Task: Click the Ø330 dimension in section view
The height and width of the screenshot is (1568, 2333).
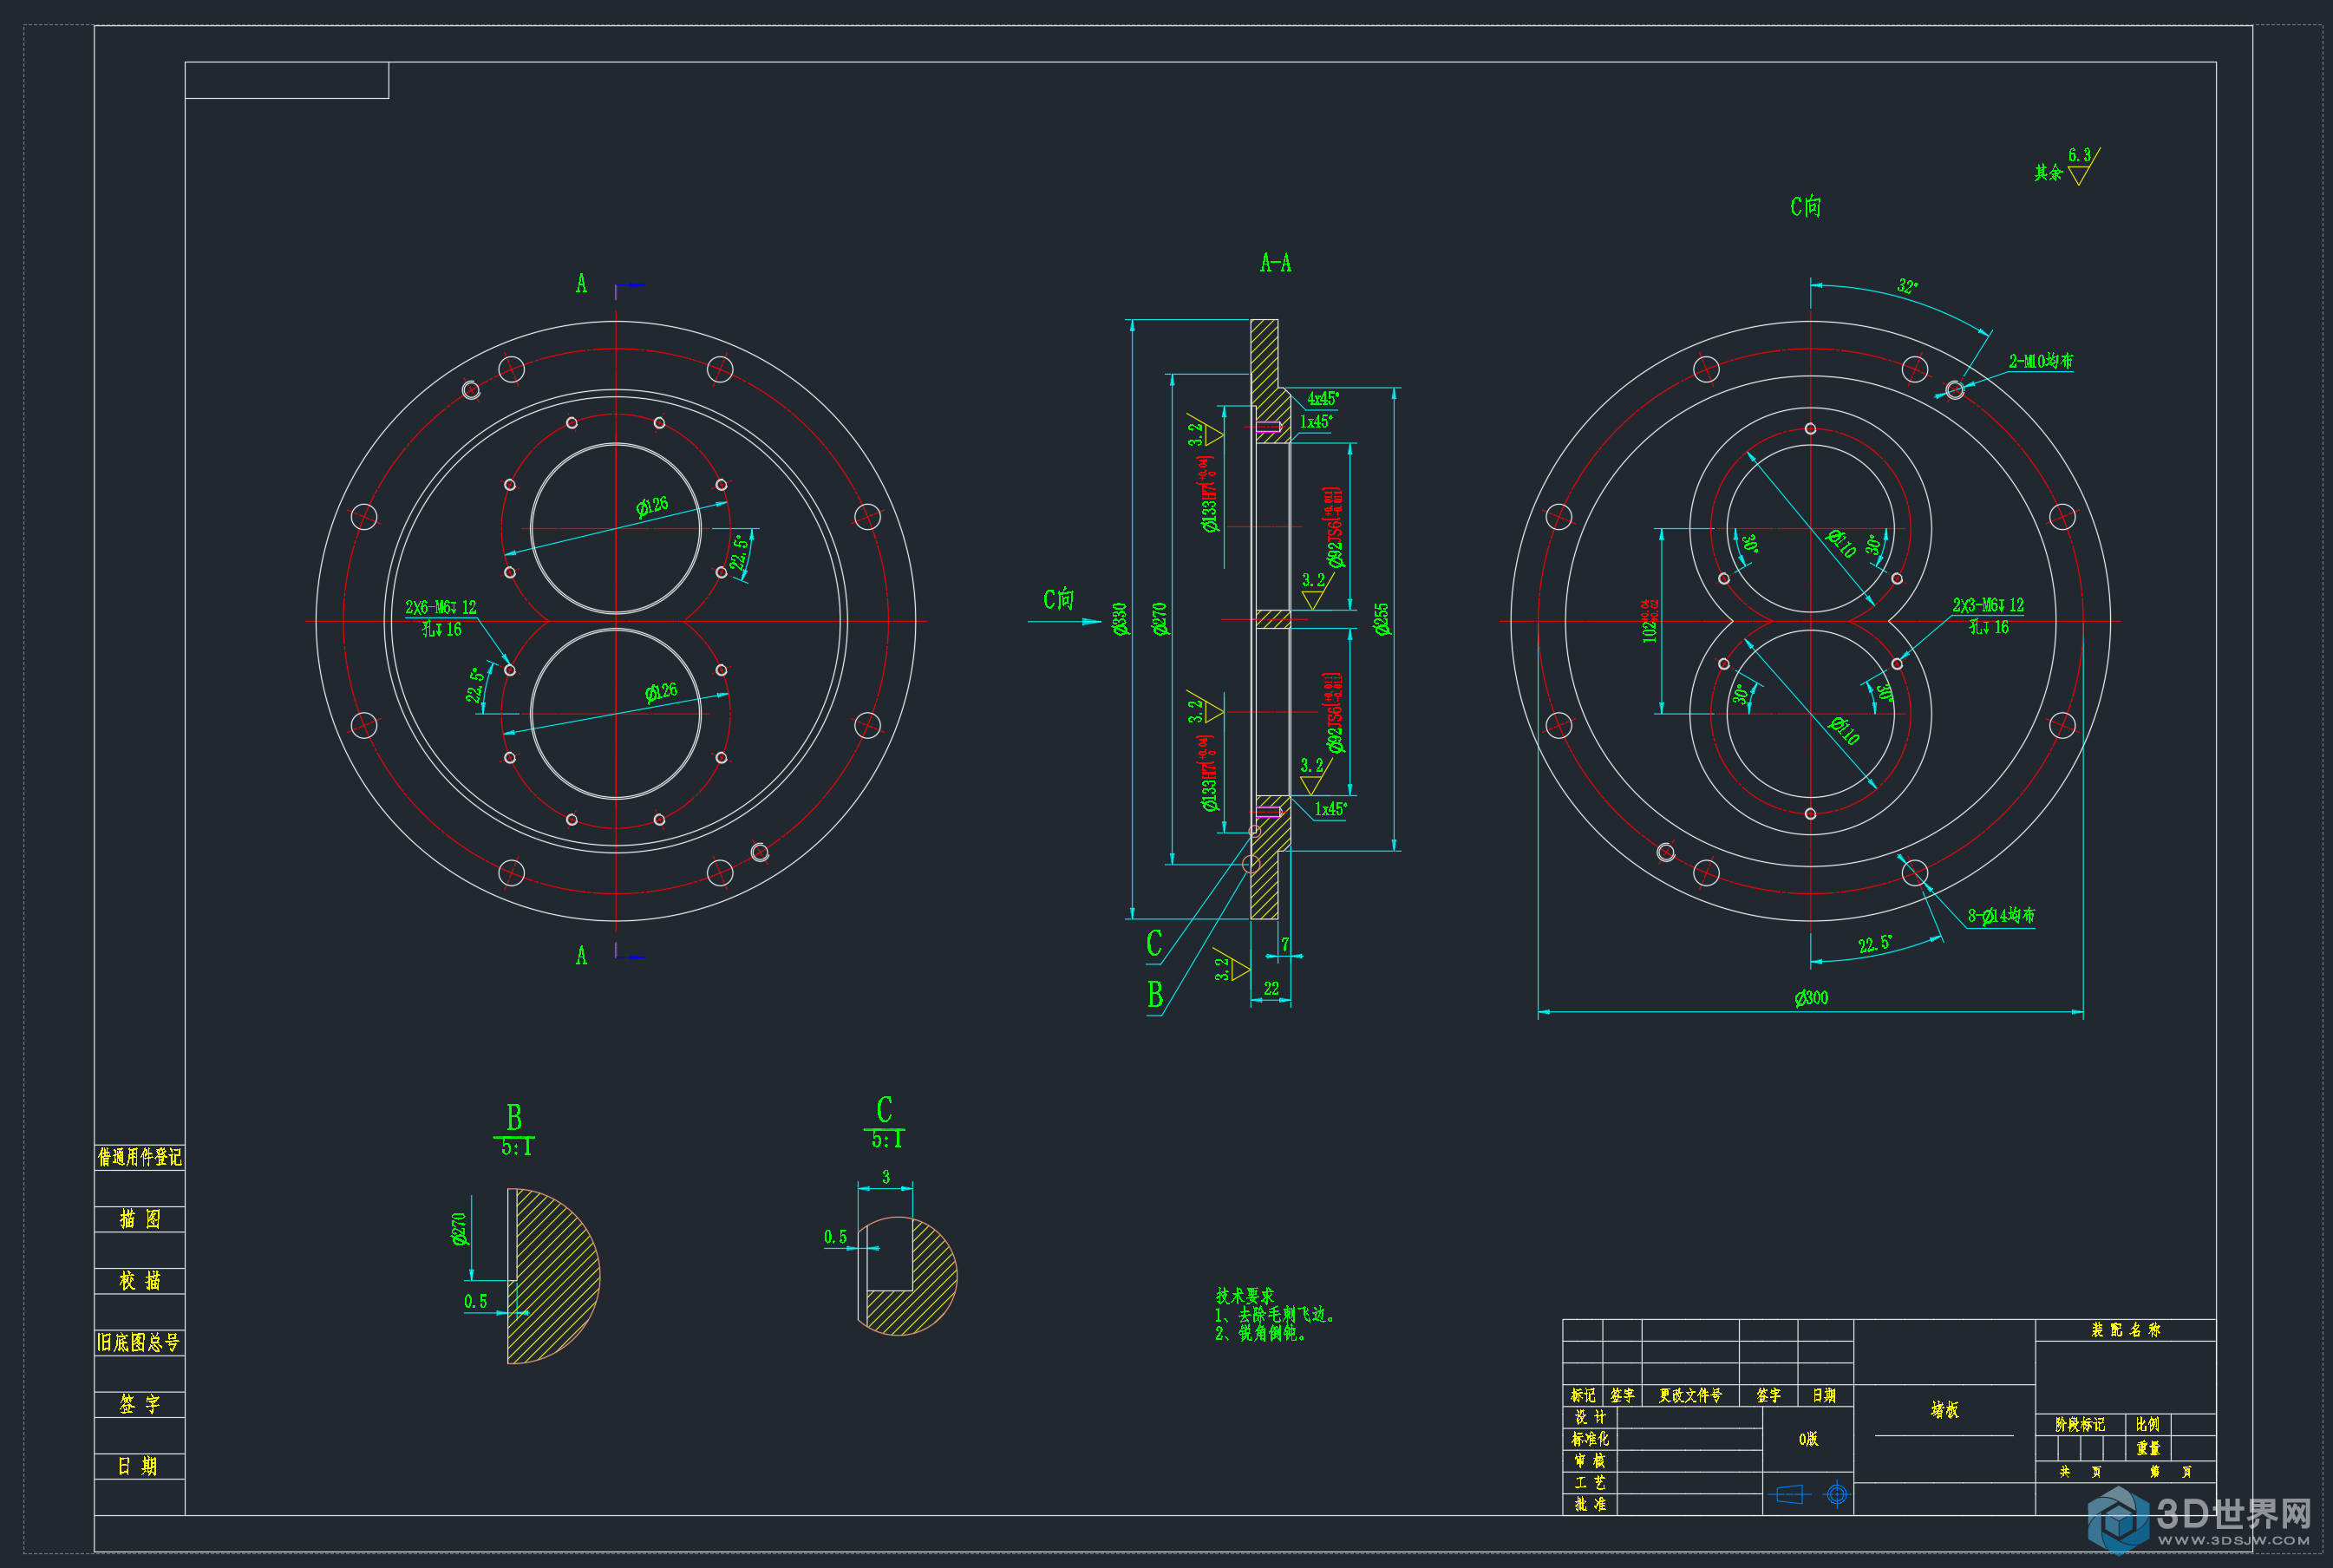Action: pyautogui.click(x=1120, y=618)
